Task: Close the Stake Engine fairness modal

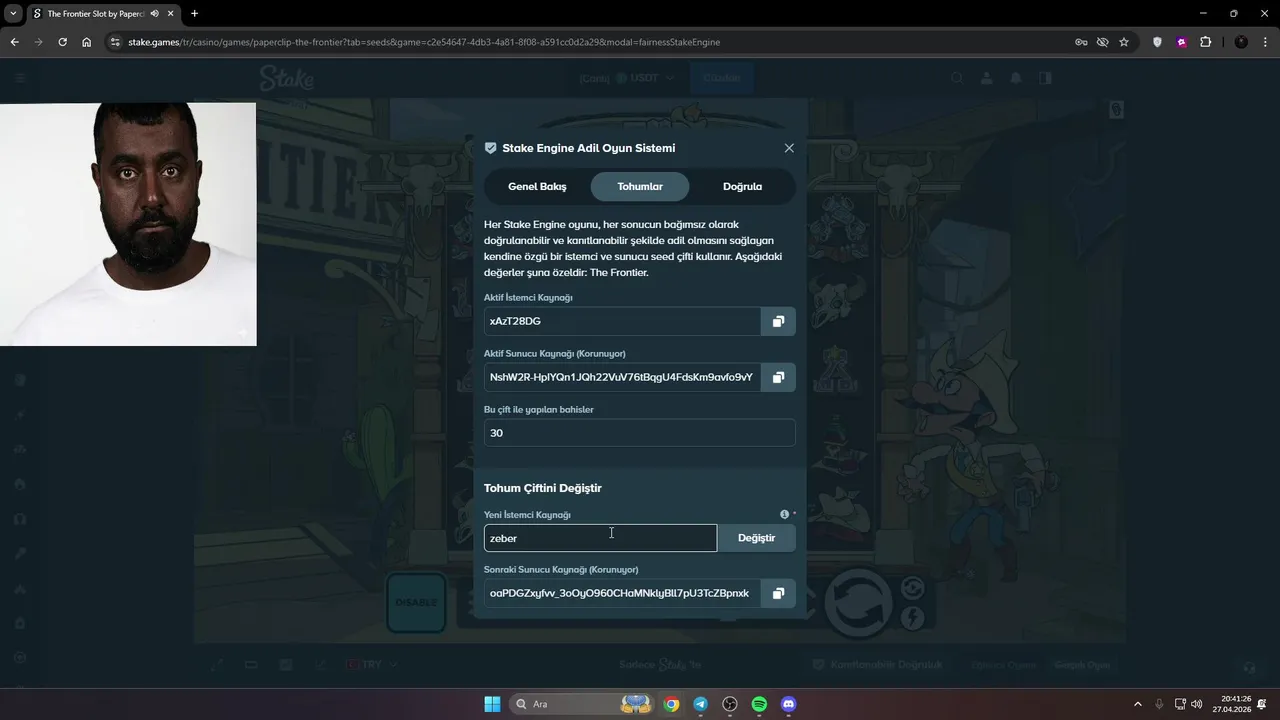Action: pos(789,148)
